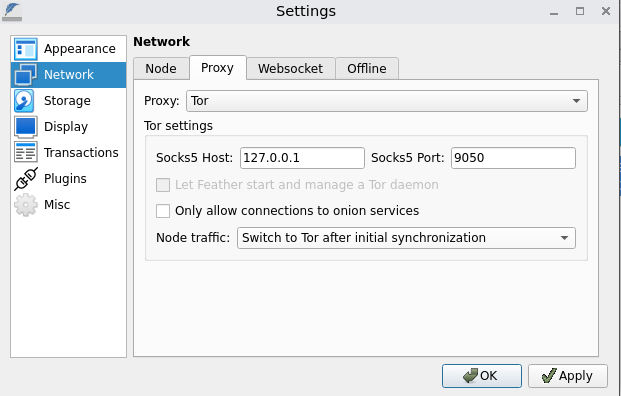Maximize the Settings window
Screen dimensions: 621x396
tap(580, 11)
